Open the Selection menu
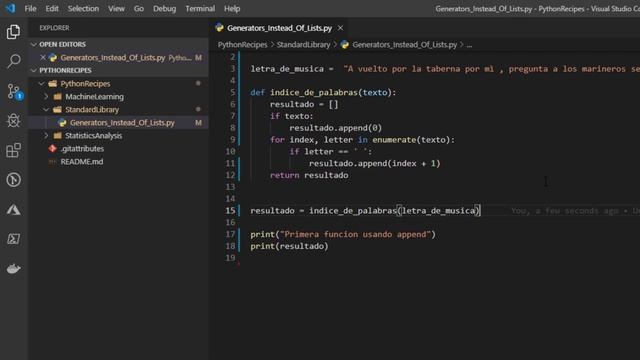 pos(83,8)
